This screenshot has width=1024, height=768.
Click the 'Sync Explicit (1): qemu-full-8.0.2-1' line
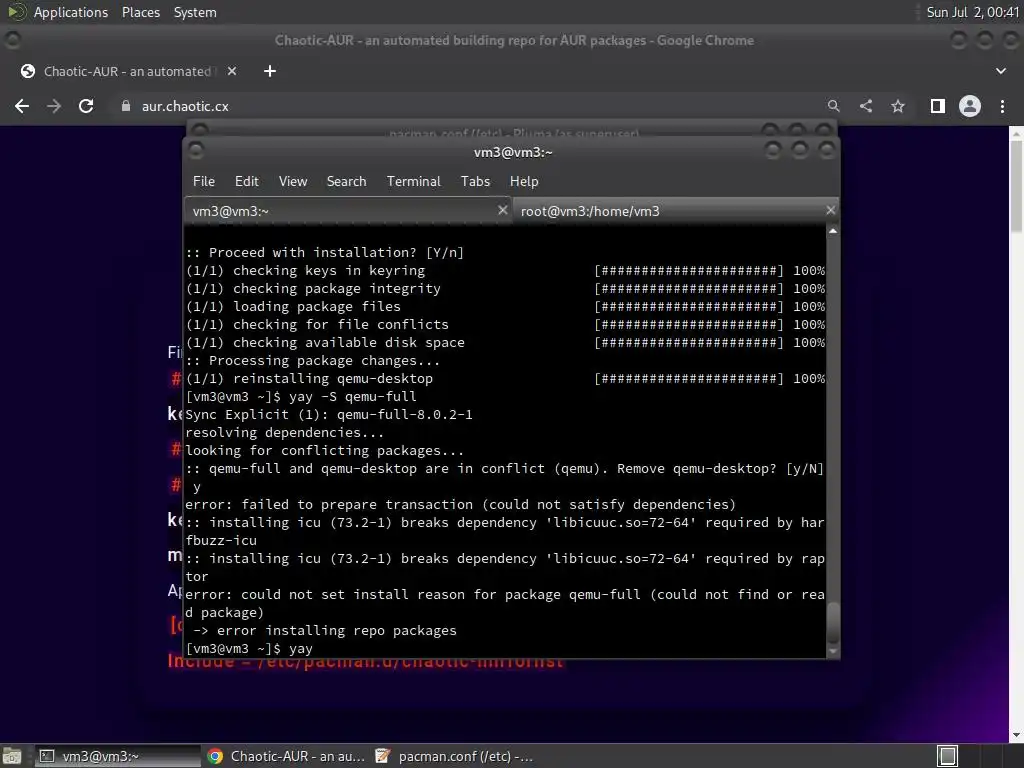click(x=328, y=414)
